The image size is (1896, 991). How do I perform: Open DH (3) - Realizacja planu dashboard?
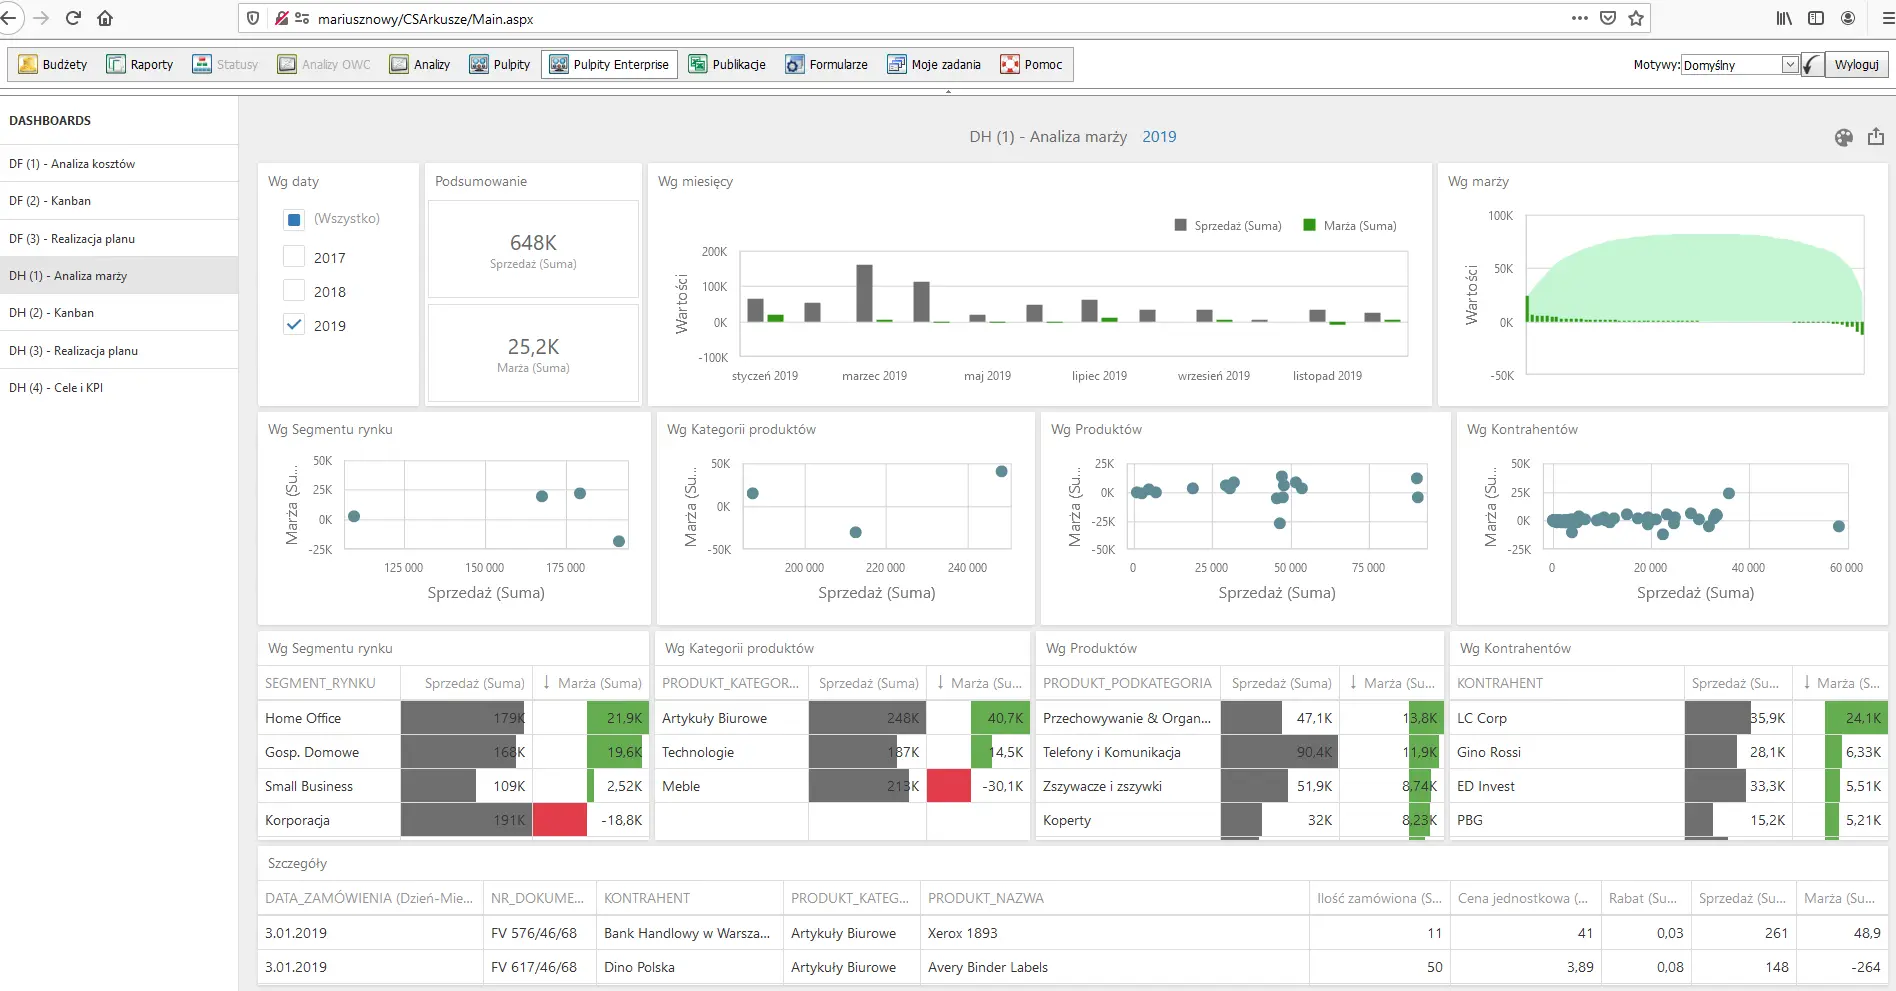tap(119, 350)
